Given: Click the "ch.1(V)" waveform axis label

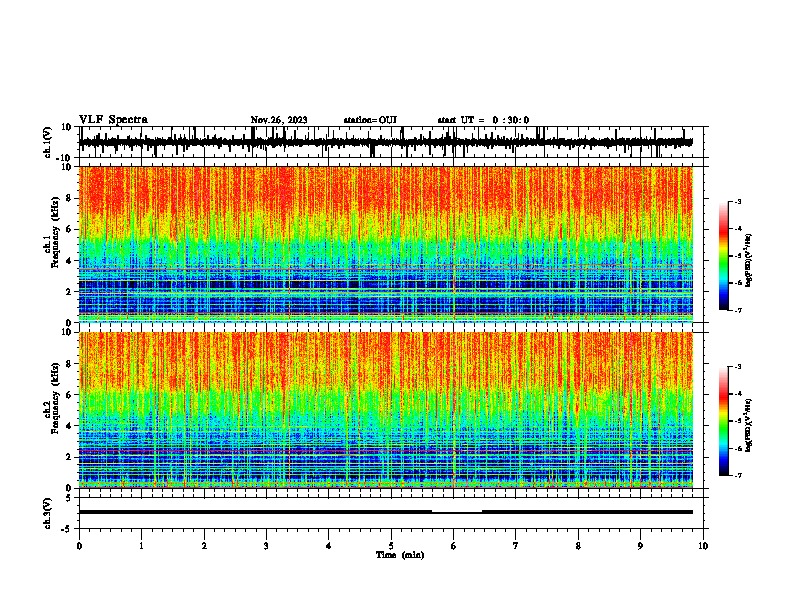Looking at the screenshot, I should [x=48, y=142].
